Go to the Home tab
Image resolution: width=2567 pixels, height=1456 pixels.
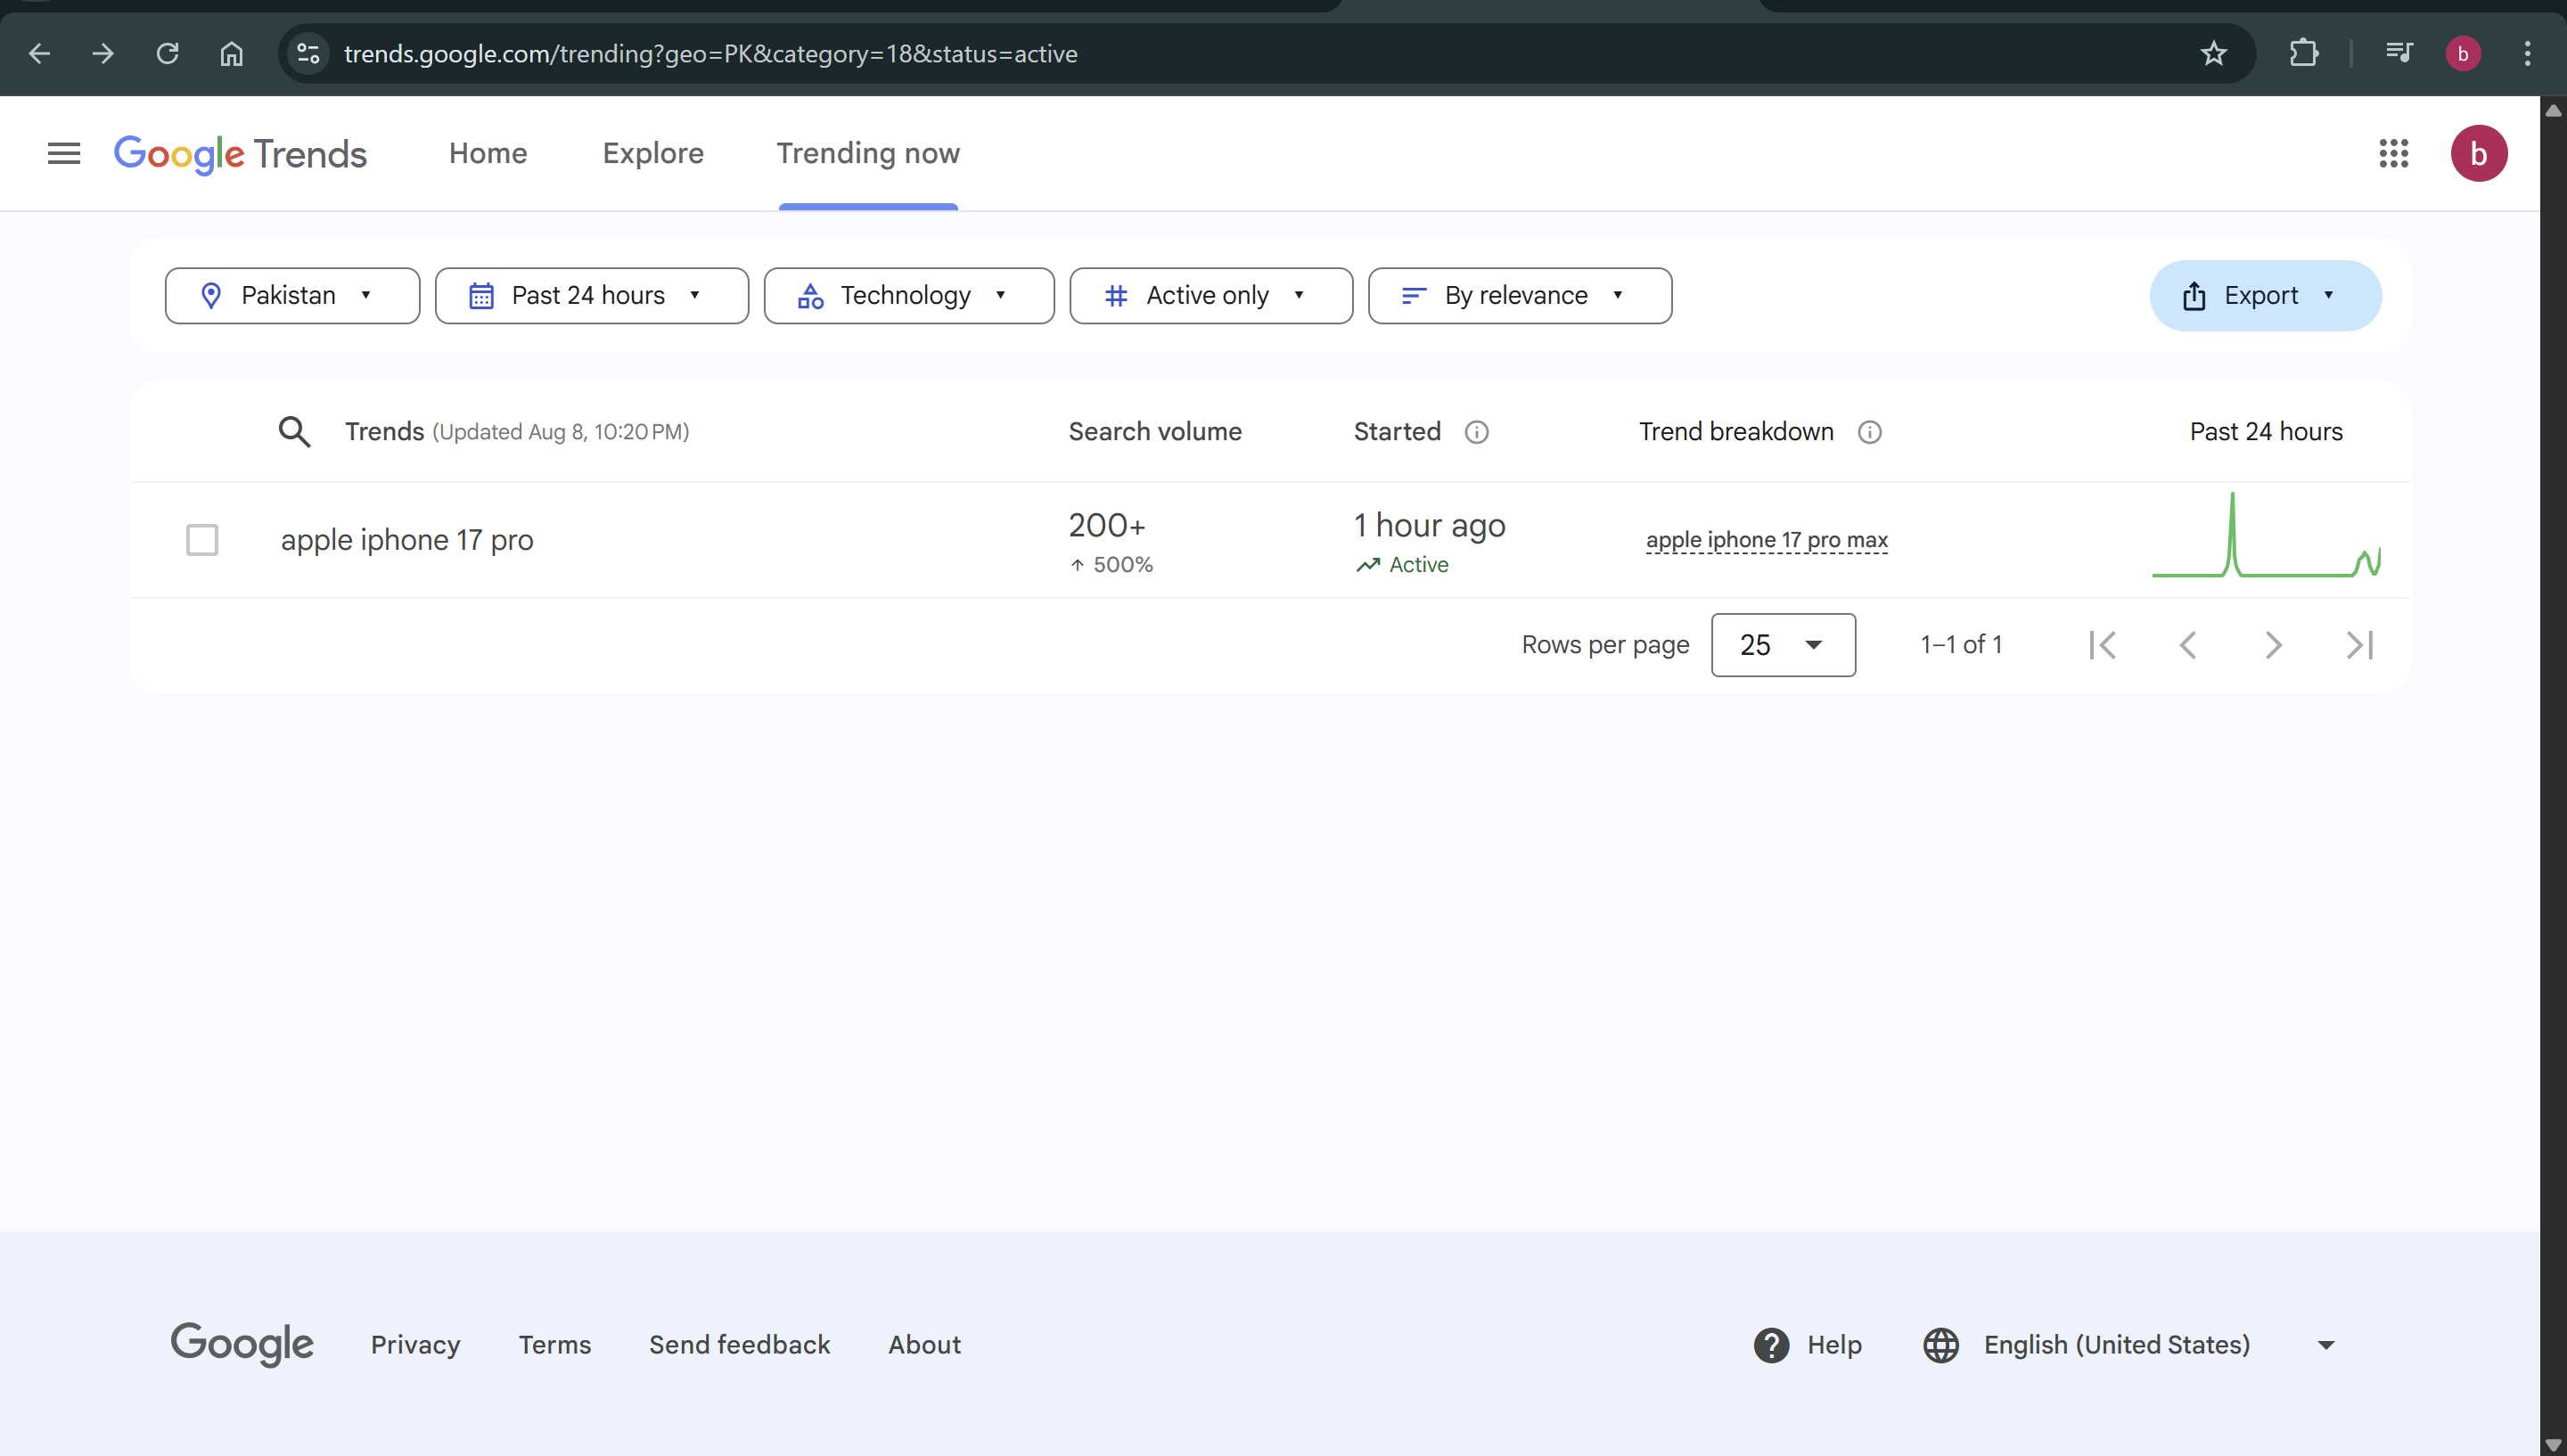click(487, 154)
